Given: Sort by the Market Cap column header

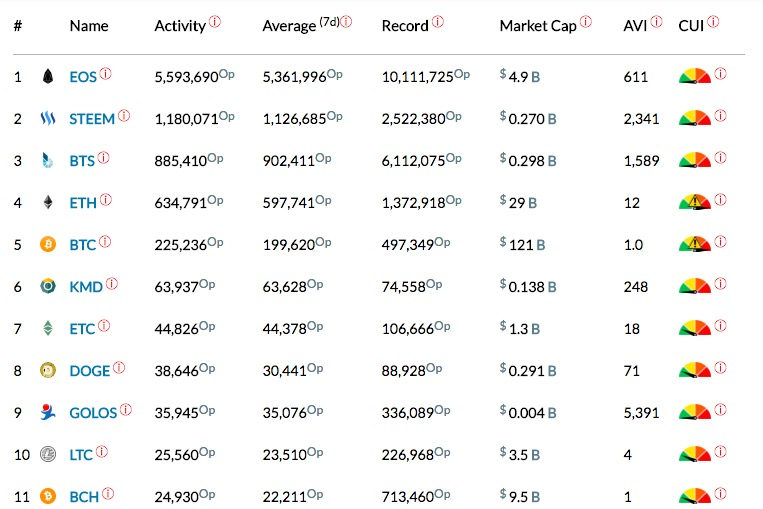Looking at the screenshot, I should (x=538, y=26).
